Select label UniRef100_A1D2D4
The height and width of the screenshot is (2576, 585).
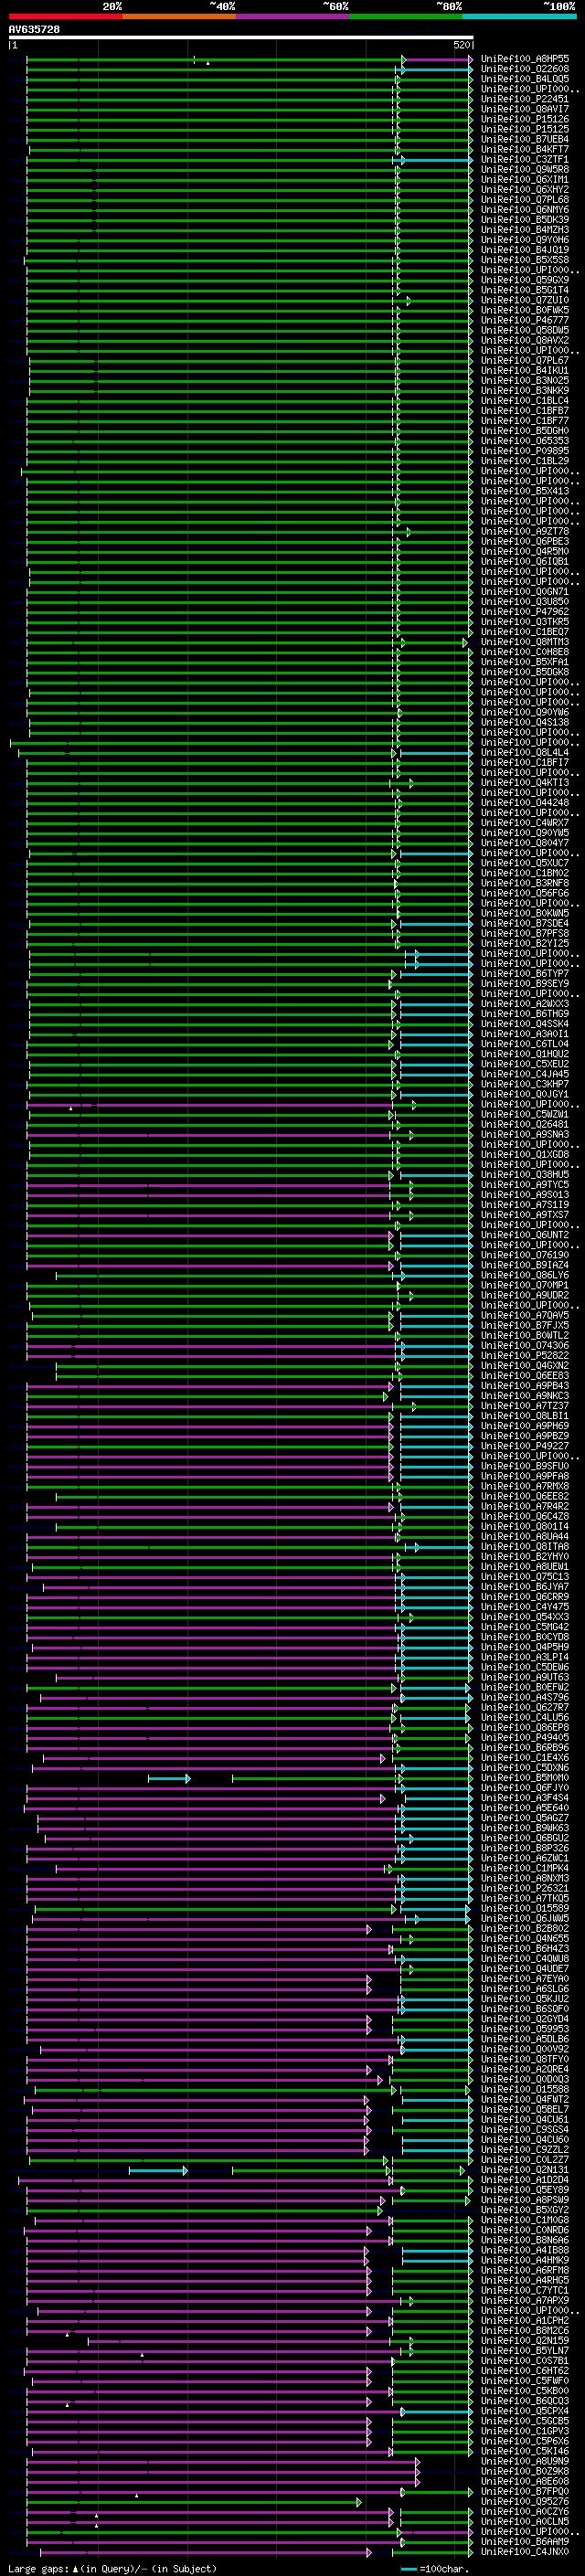pyautogui.click(x=525, y=2179)
